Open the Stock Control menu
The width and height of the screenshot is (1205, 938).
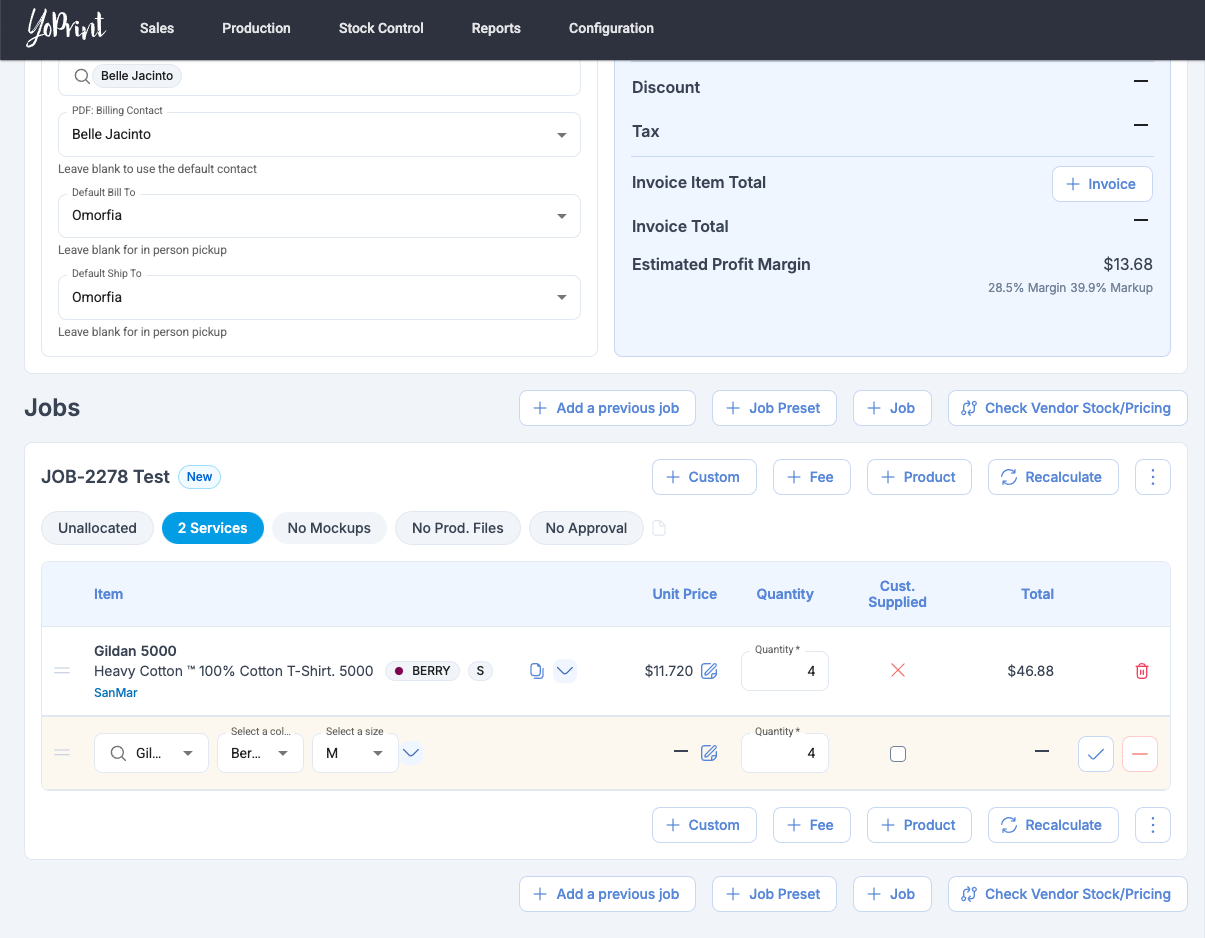(x=381, y=28)
